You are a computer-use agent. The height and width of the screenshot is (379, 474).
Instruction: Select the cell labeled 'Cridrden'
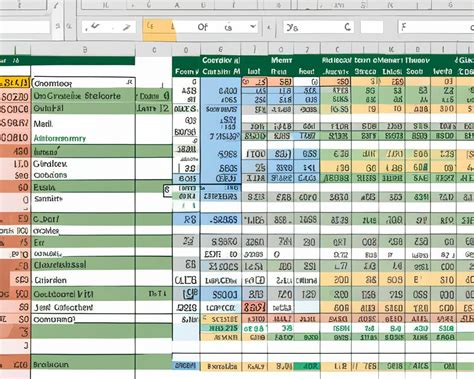(83, 280)
